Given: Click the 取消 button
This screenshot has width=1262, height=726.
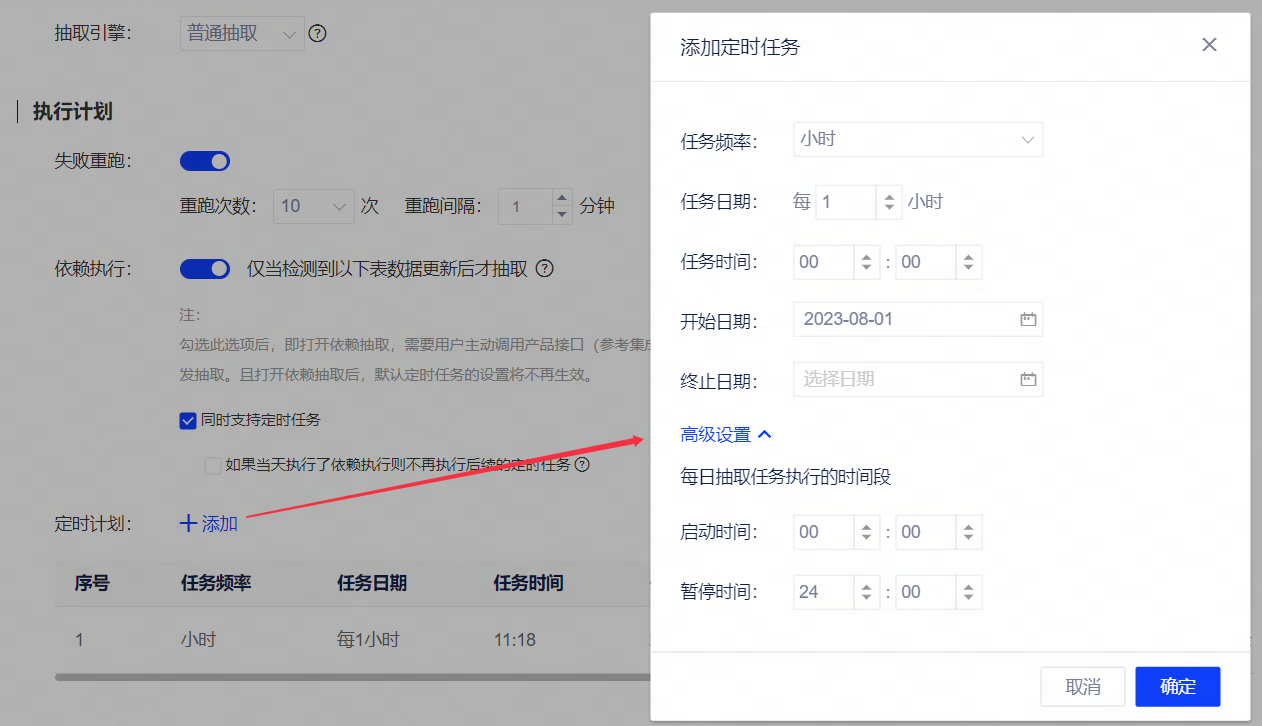Looking at the screenshot, I should tap(1082, 687).
